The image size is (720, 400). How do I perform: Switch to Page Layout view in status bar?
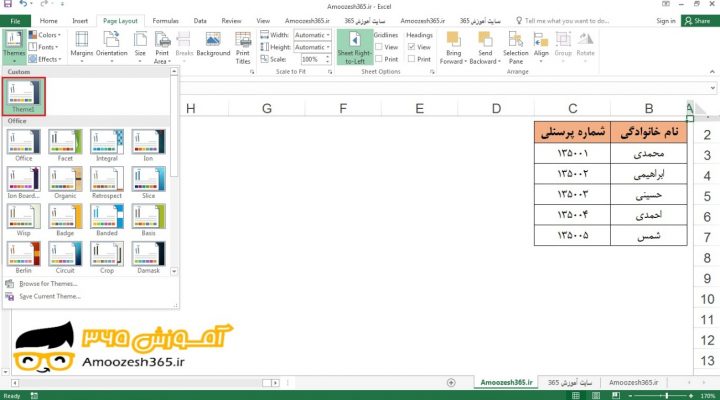coord(596,395)
